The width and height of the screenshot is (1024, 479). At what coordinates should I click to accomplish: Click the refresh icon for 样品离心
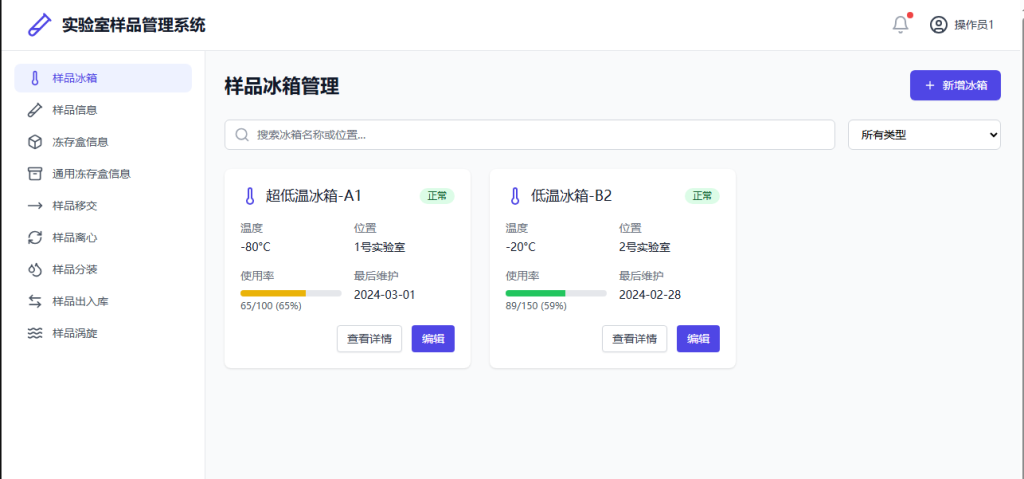[x=35, y=238]
